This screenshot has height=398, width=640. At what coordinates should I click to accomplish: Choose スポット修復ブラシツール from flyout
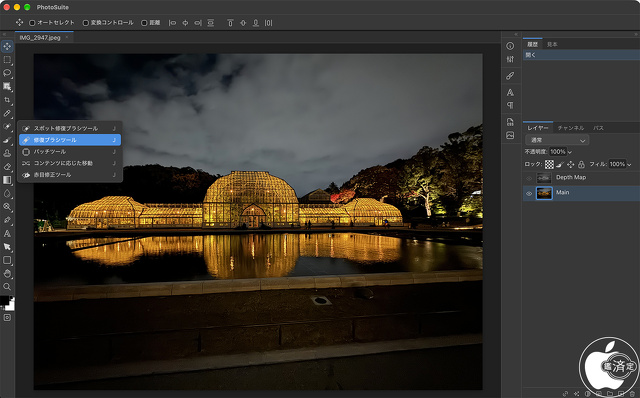(x=70, y=128)
